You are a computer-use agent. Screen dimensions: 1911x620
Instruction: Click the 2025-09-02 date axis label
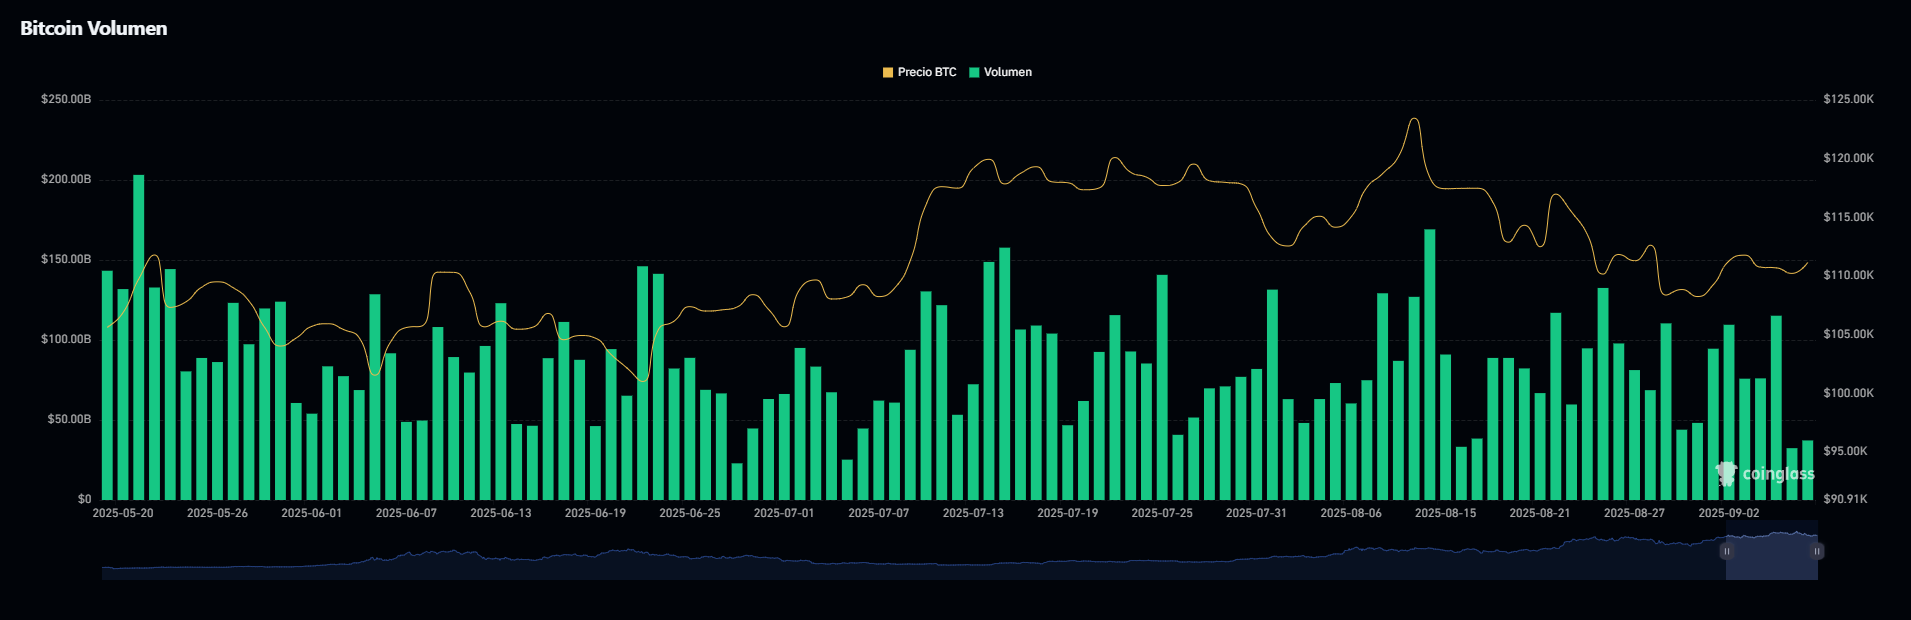(x=1728, y=513)
